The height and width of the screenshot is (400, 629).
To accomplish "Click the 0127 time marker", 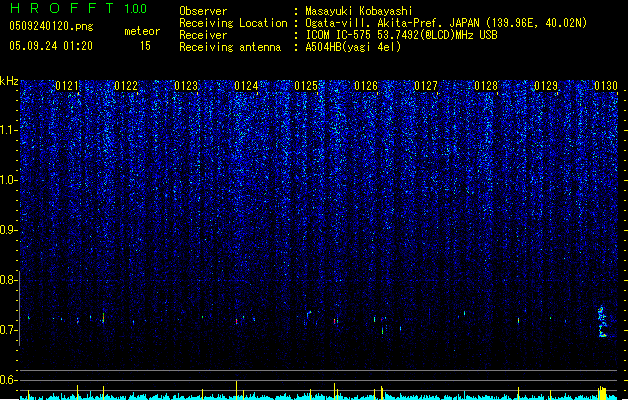I will (426, 86).
